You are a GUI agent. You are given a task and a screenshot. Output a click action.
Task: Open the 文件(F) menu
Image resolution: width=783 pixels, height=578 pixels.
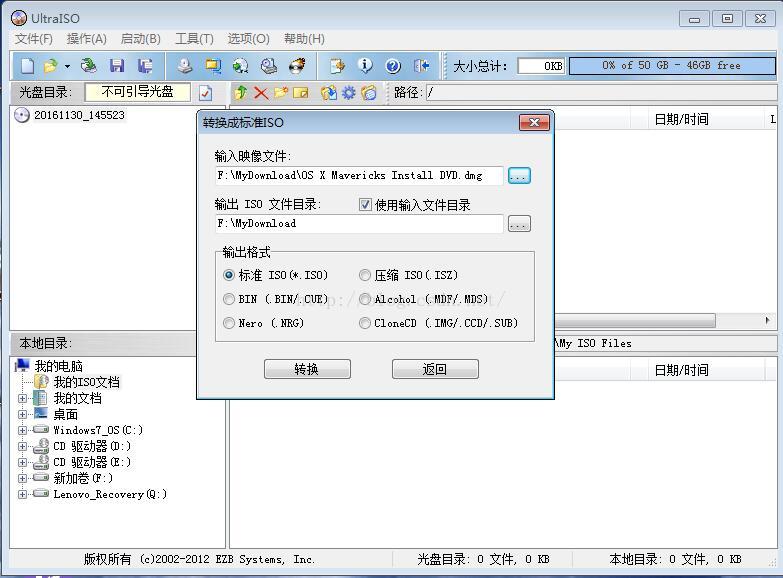pos(33,39)
